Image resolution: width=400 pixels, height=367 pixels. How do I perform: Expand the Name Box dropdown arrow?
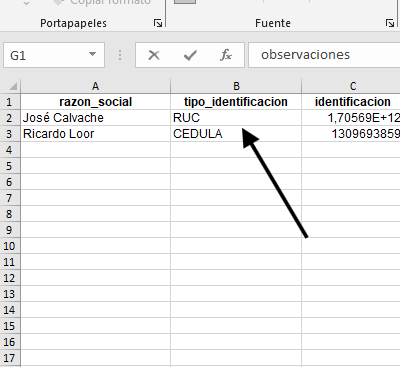click(x=92, y=55)
